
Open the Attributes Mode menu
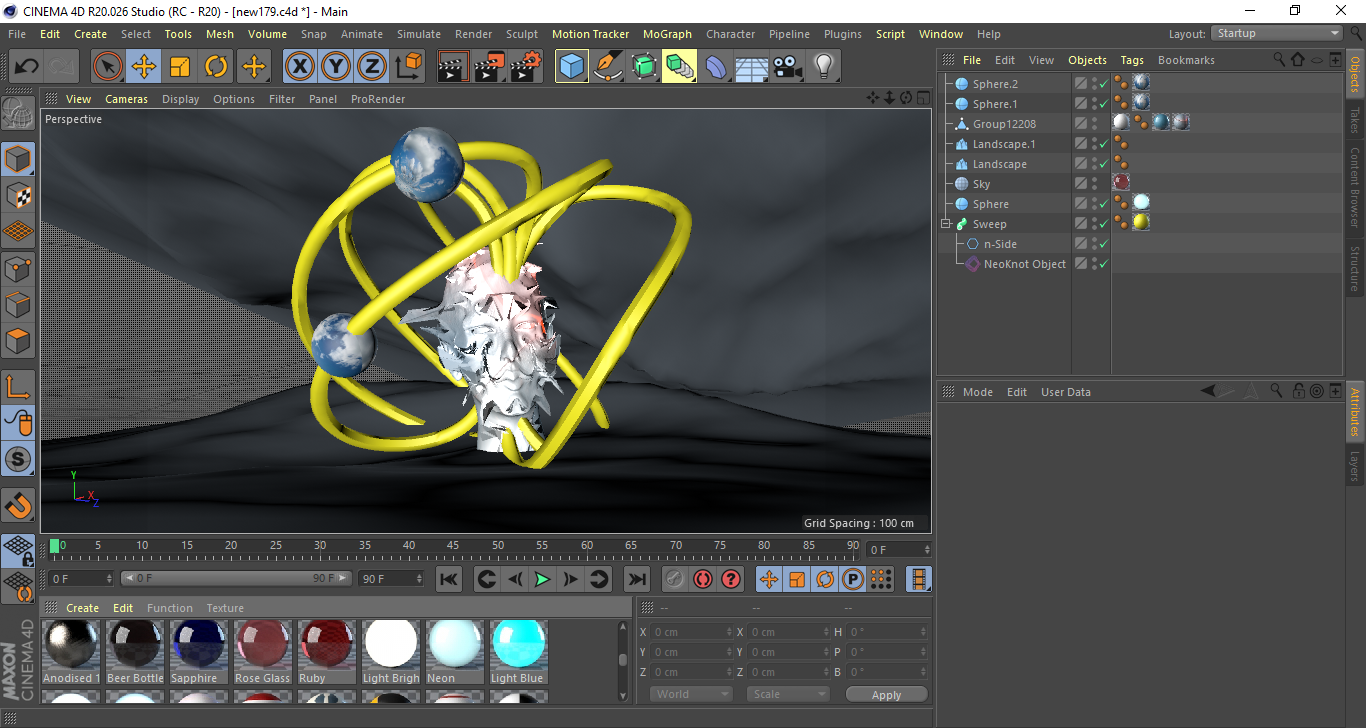pyautogui.click(x=977, y=392)
